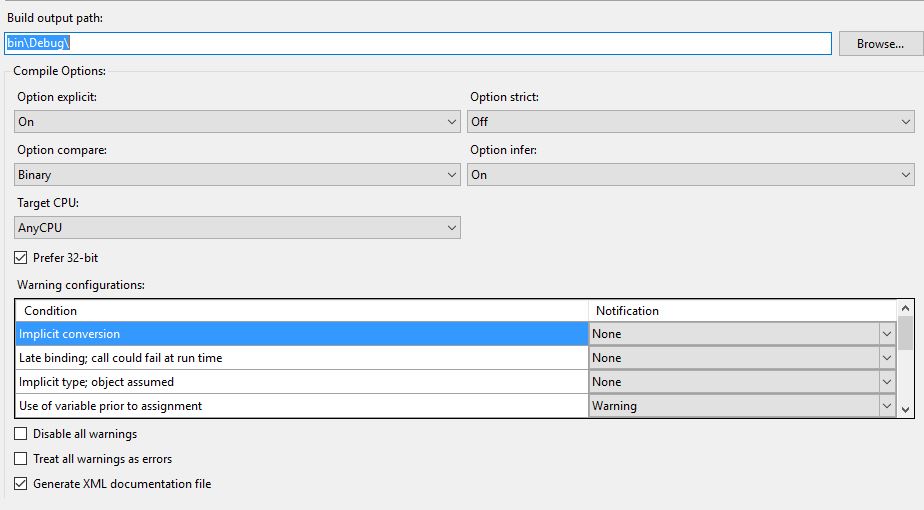Enable Disable all warnings checkbox
This screenshot has height=510, width=924.
click(22, 434)
